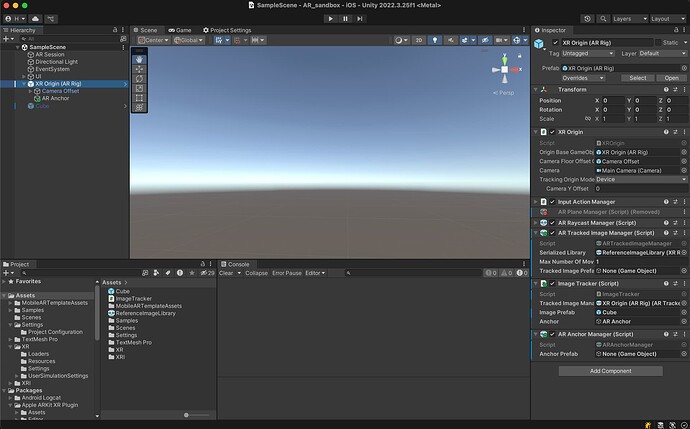Select the AR Session object in Hierarchy
The height and width of the screenshot is (429, 690).
pos(49,54)
